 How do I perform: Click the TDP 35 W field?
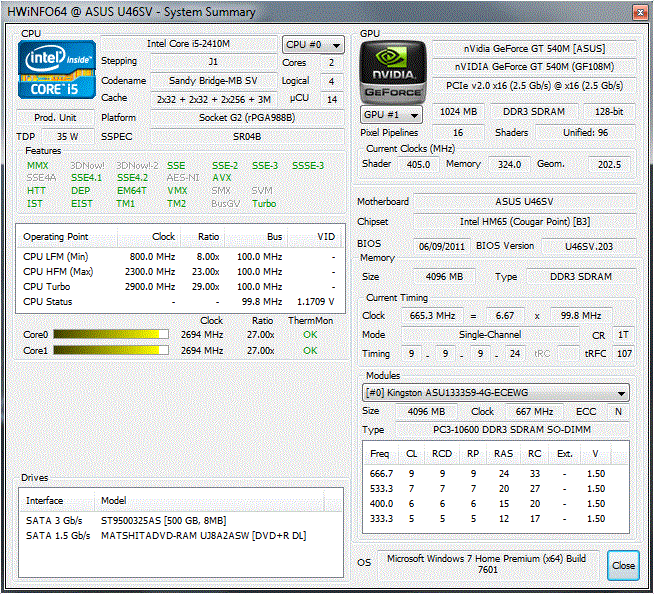[67, 136]
